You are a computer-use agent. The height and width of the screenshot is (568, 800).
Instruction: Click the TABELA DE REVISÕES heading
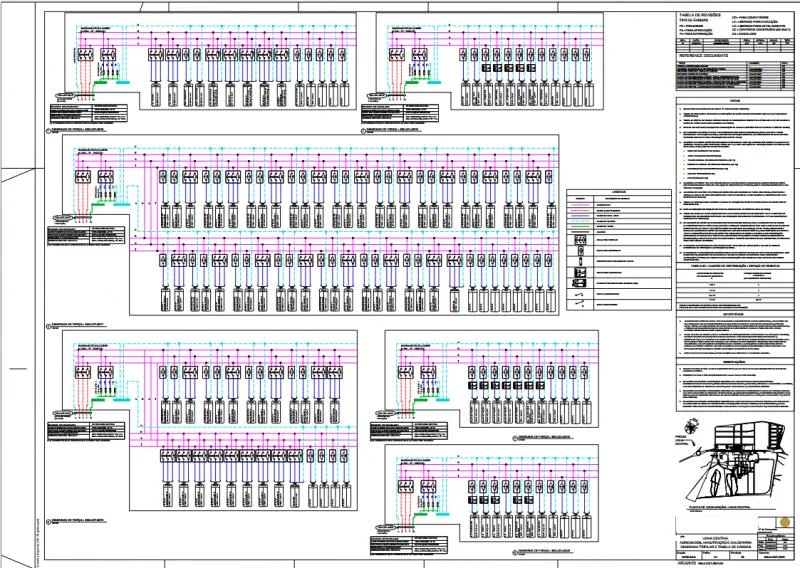pyautogui.click(x=700, y=17)
